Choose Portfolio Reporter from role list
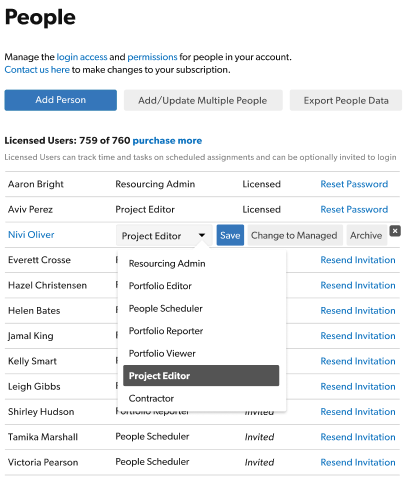The width and height of the screenshot is (408, 485). 166,331
